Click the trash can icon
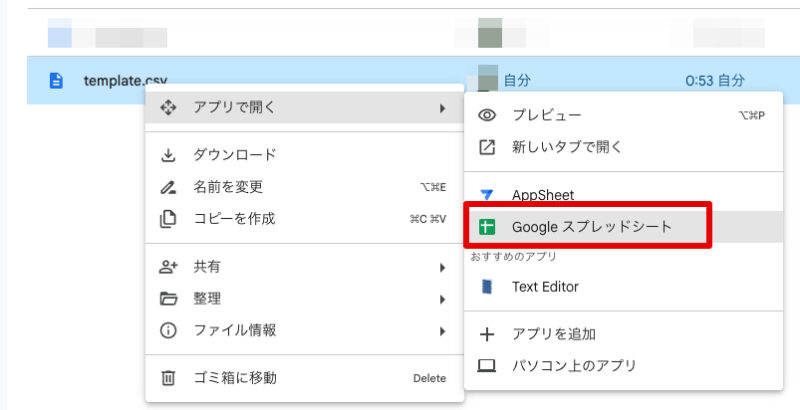This screenshot has width=800, height=410. coord(168,378)
